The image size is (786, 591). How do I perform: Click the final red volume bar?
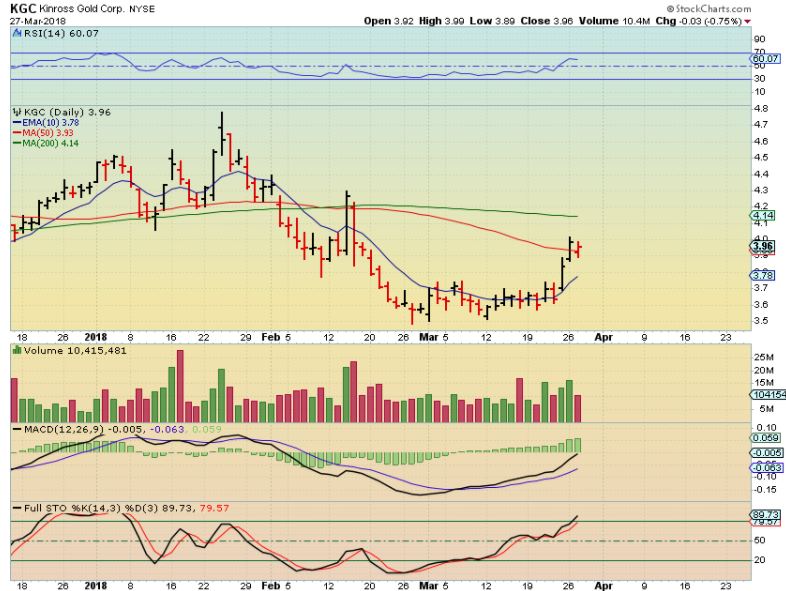click(x=577, y=409)
